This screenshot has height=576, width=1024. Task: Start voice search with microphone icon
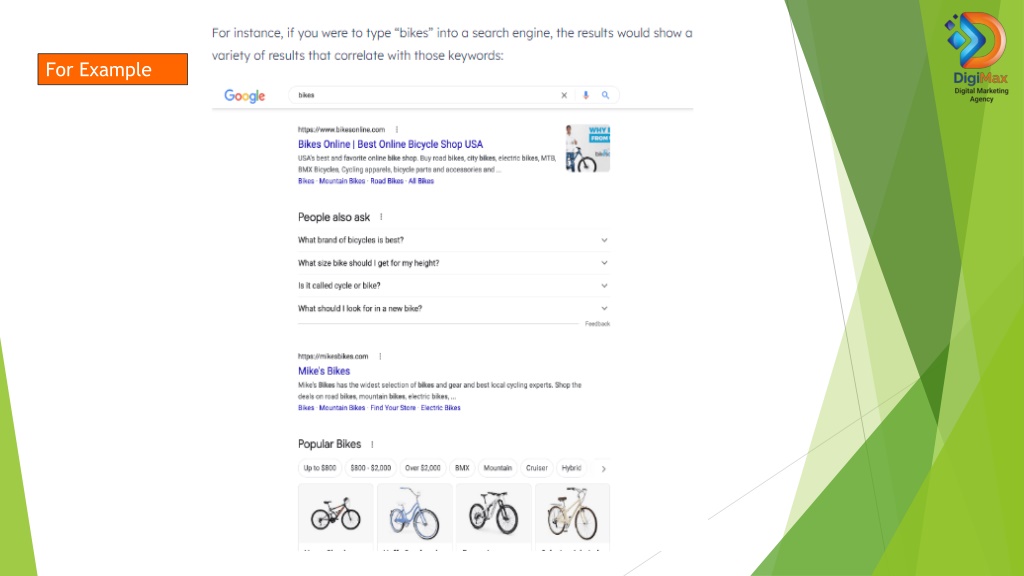click(x=586, y=95)
